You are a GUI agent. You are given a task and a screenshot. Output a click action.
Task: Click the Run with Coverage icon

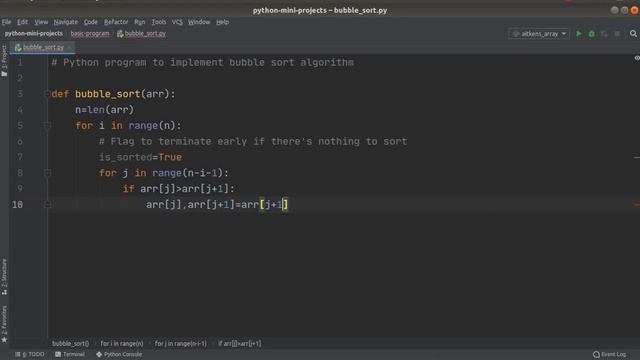(604, 34)
